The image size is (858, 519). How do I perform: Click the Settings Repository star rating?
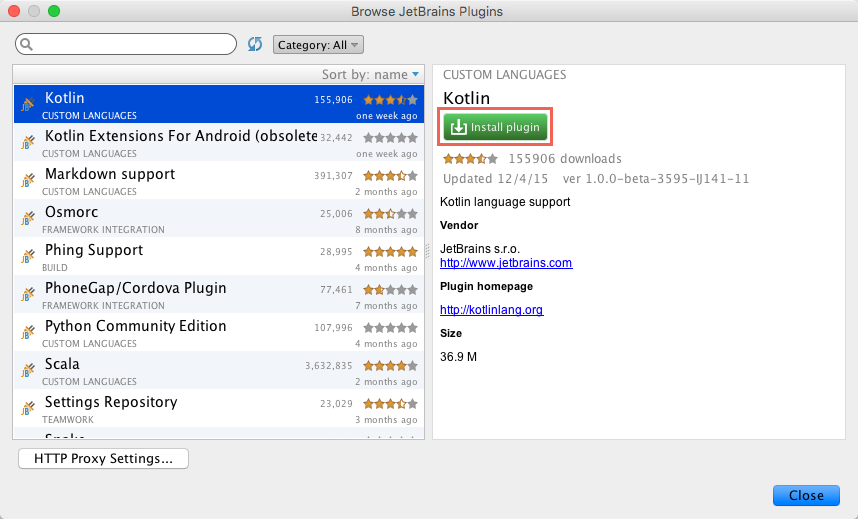tap(390, 403)
